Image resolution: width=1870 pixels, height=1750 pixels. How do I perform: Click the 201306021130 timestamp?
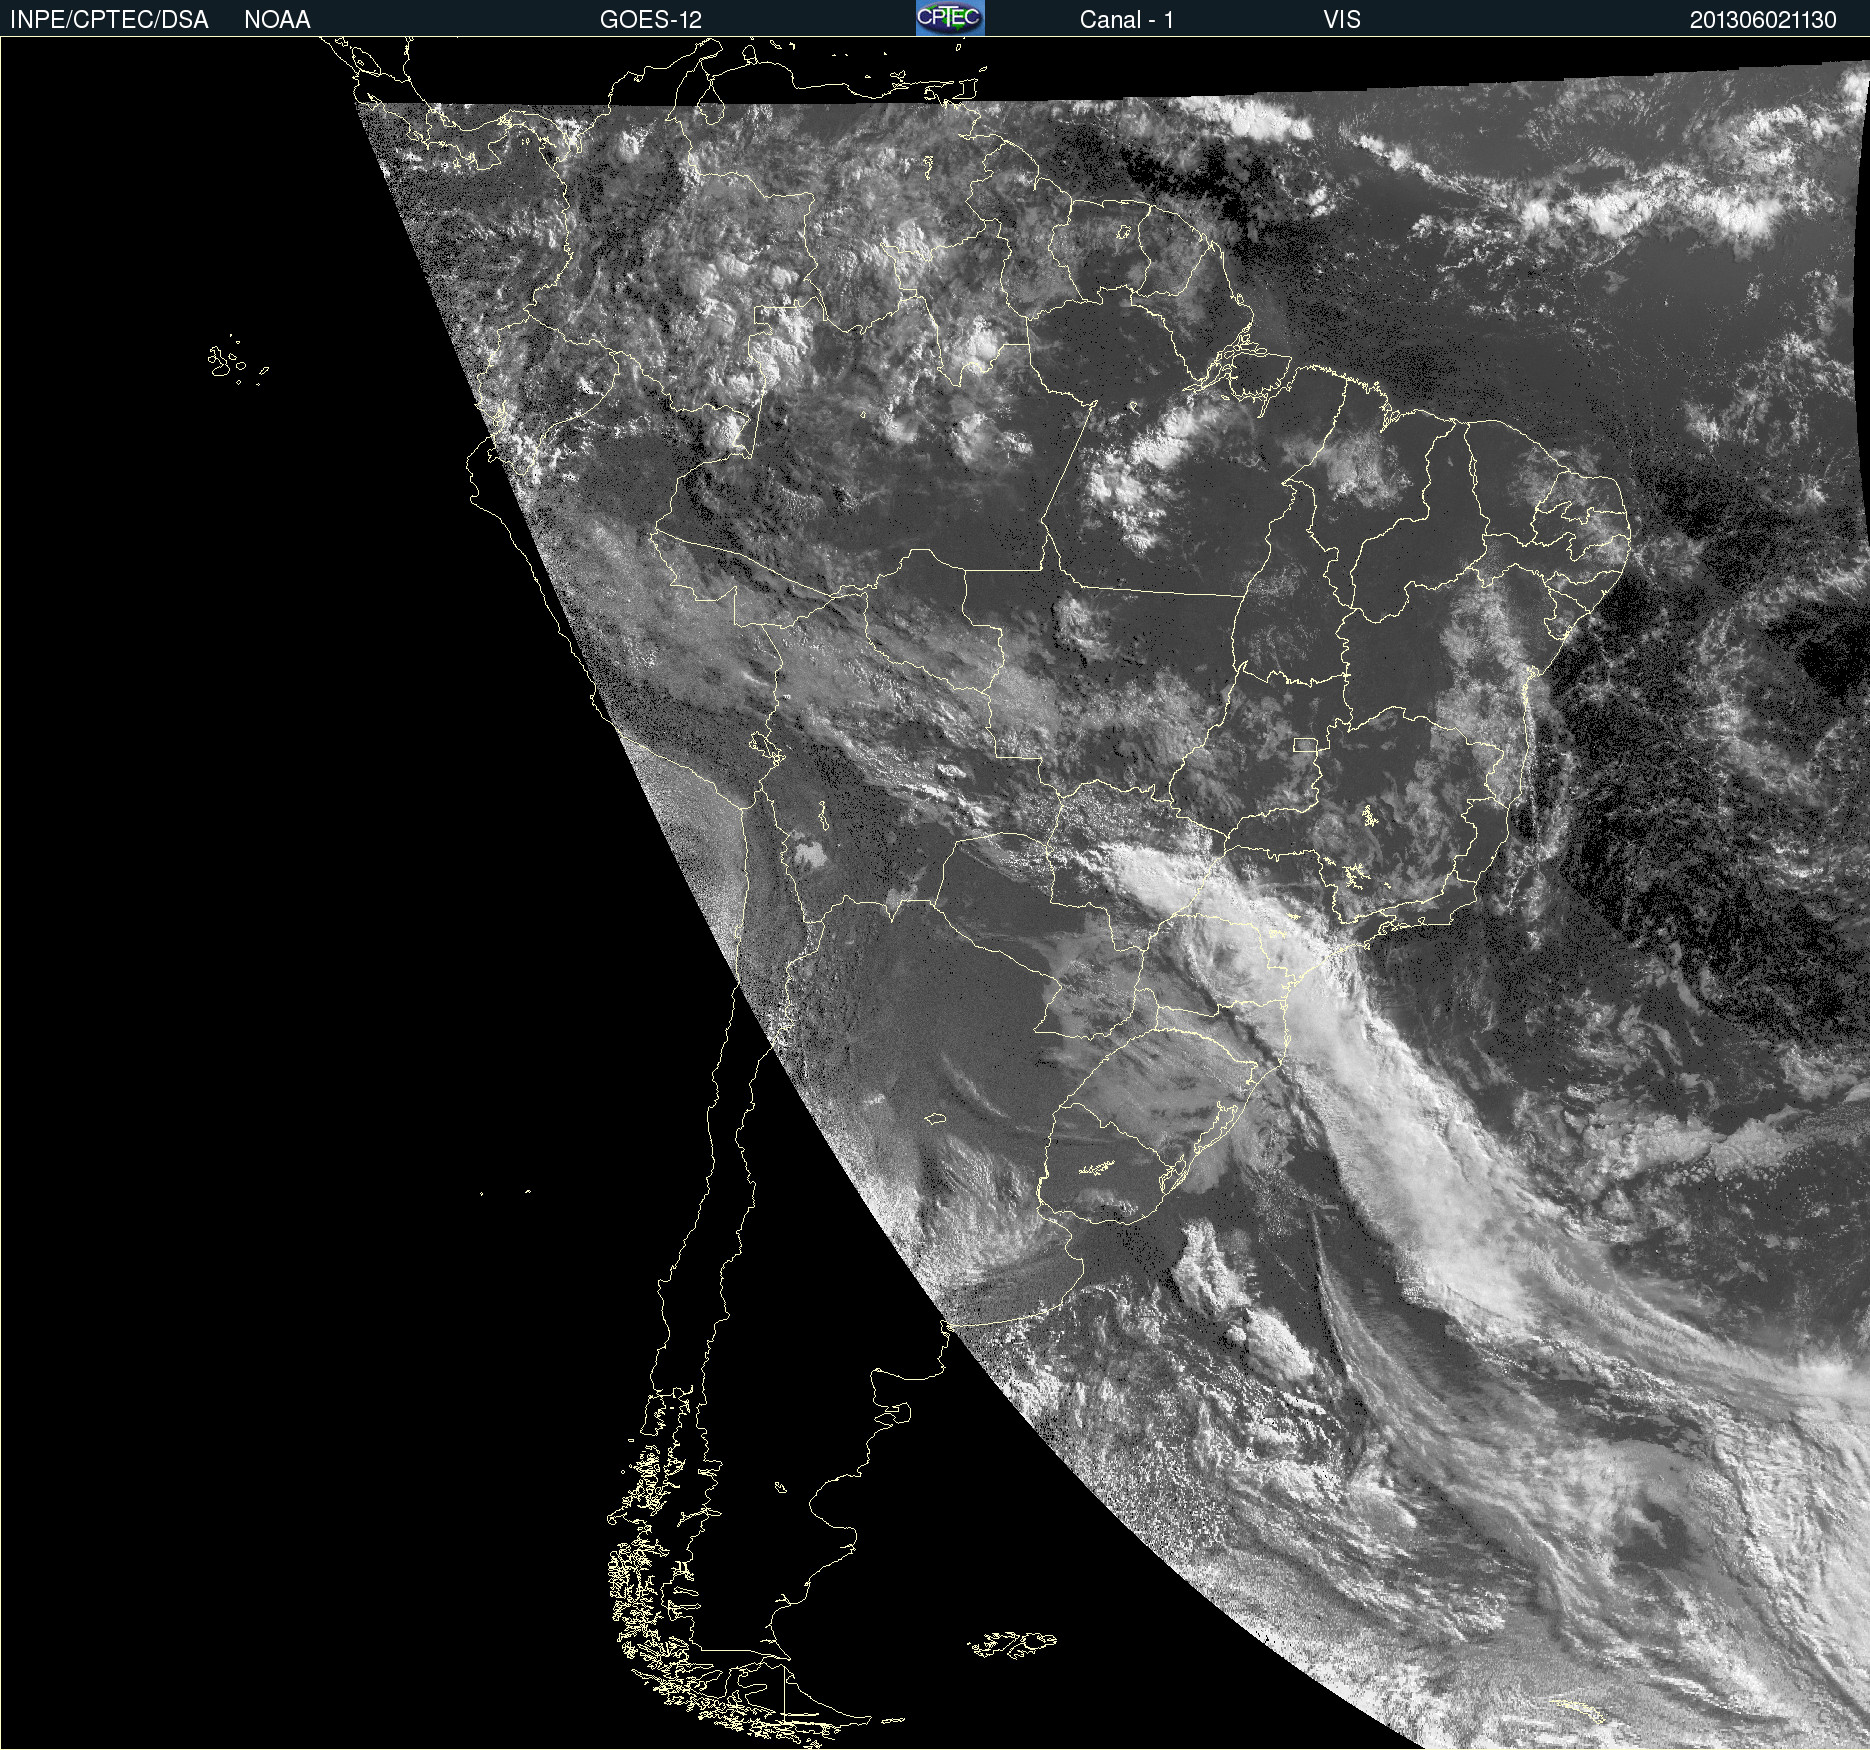[x=1763, y=20]
